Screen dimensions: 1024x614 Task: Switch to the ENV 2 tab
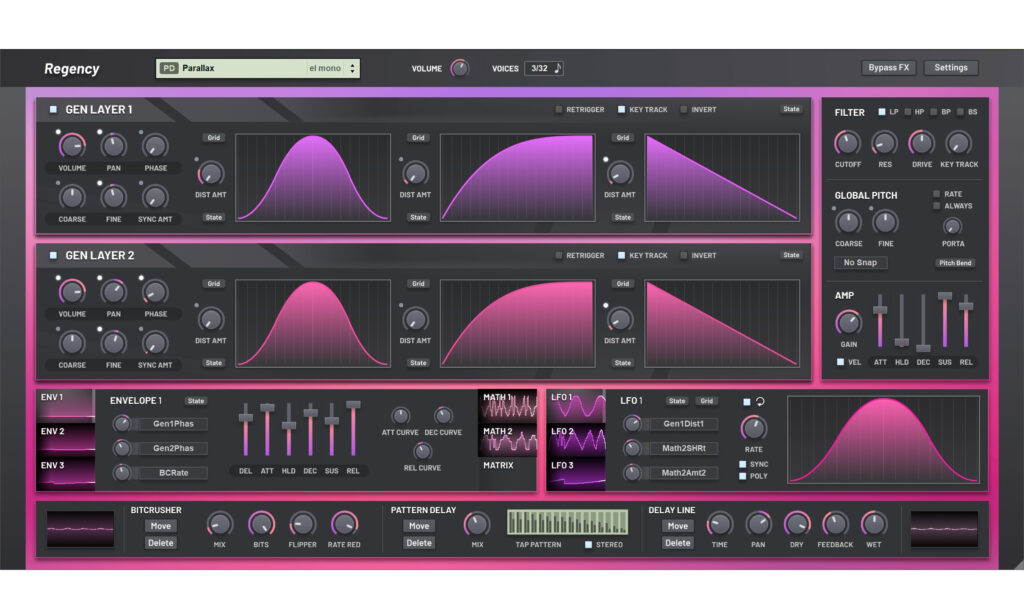[65, 435]
